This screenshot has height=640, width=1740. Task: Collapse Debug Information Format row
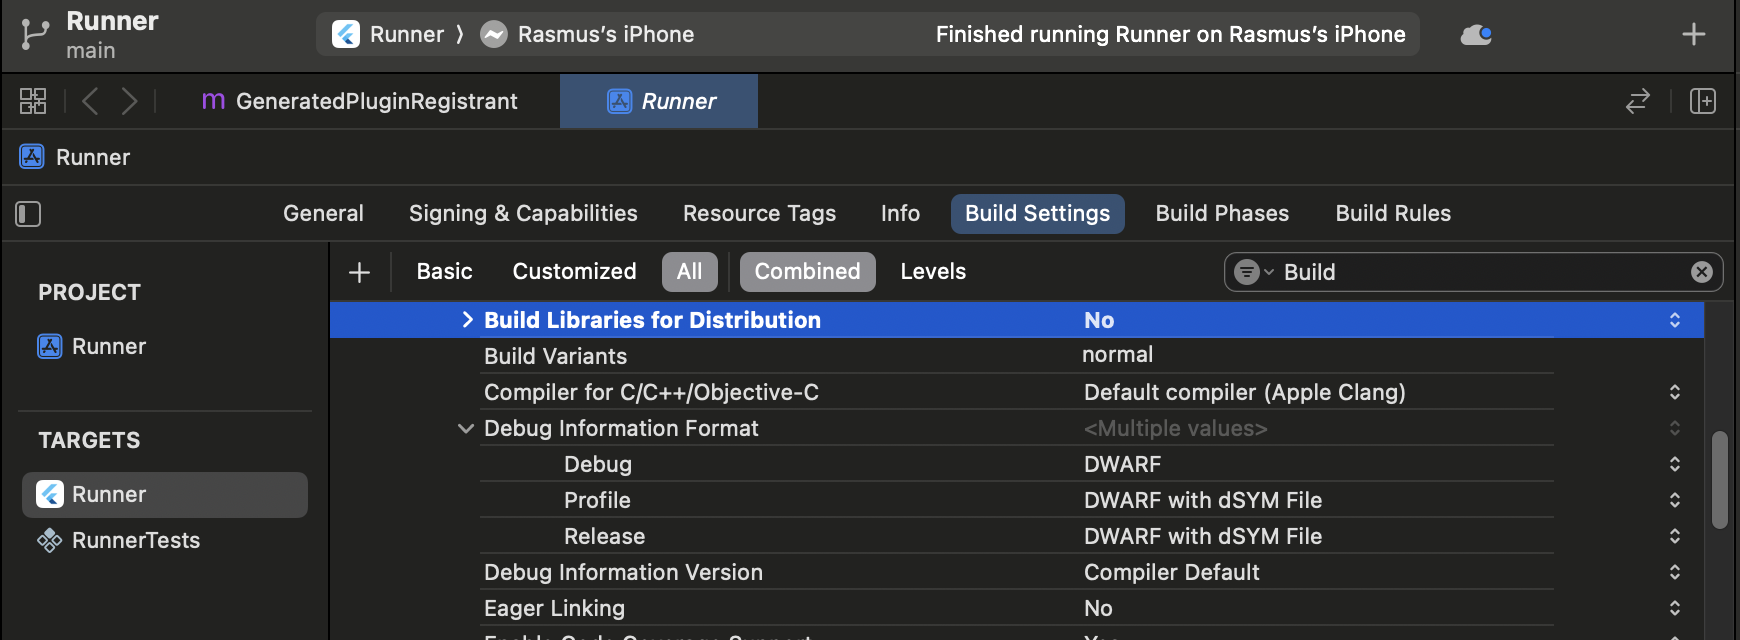pyautogui.click(x=466, y=428)
